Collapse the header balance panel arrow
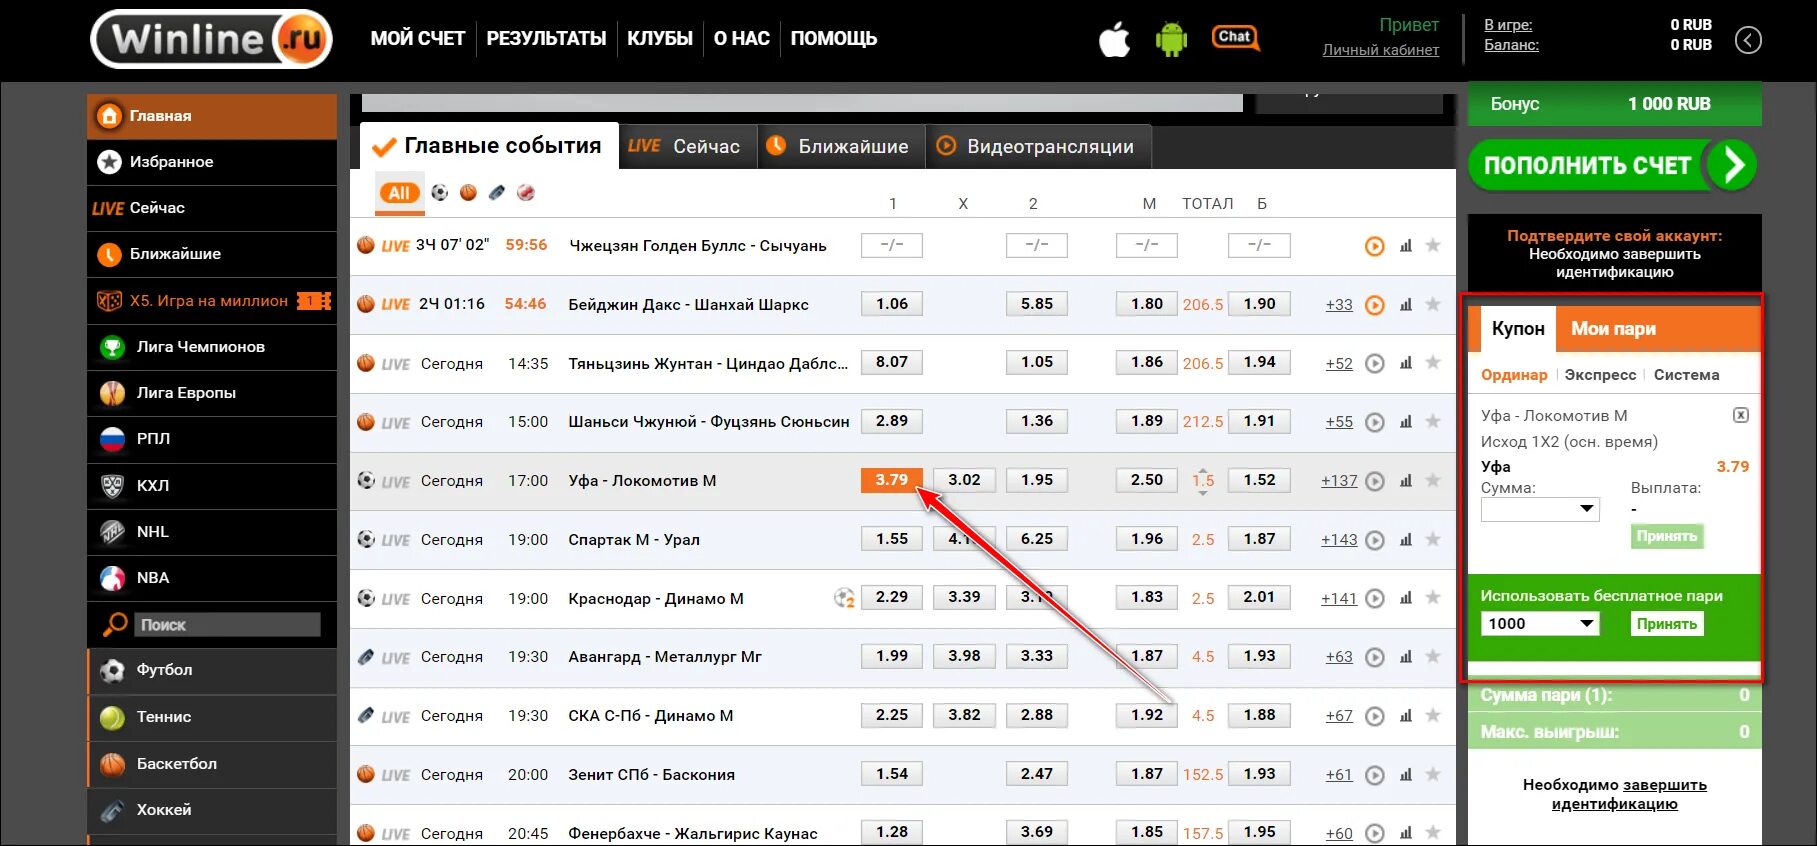 [1748, 40]
